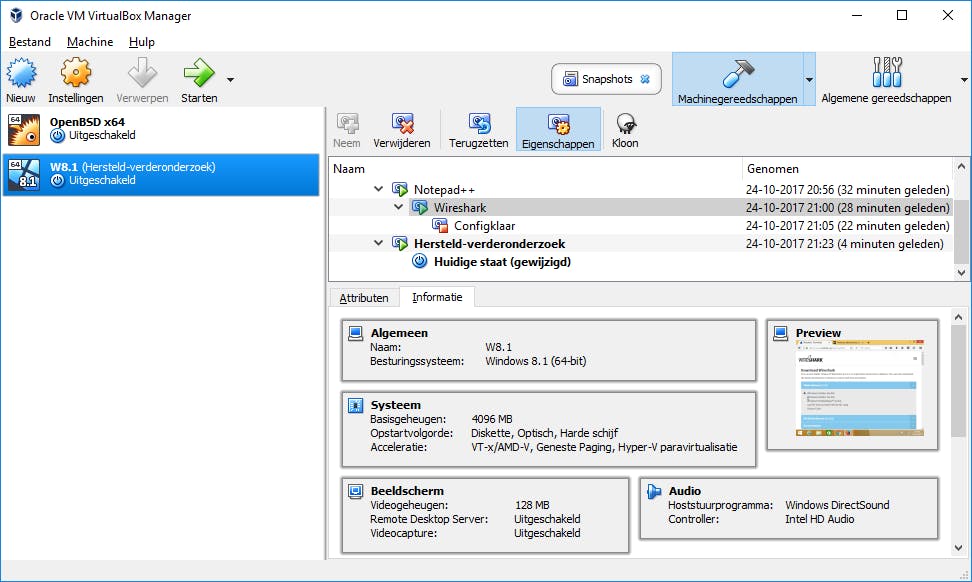Toggle the Eigenschappen snapshot properties button

pyautogui.click(x=559, y=130)
